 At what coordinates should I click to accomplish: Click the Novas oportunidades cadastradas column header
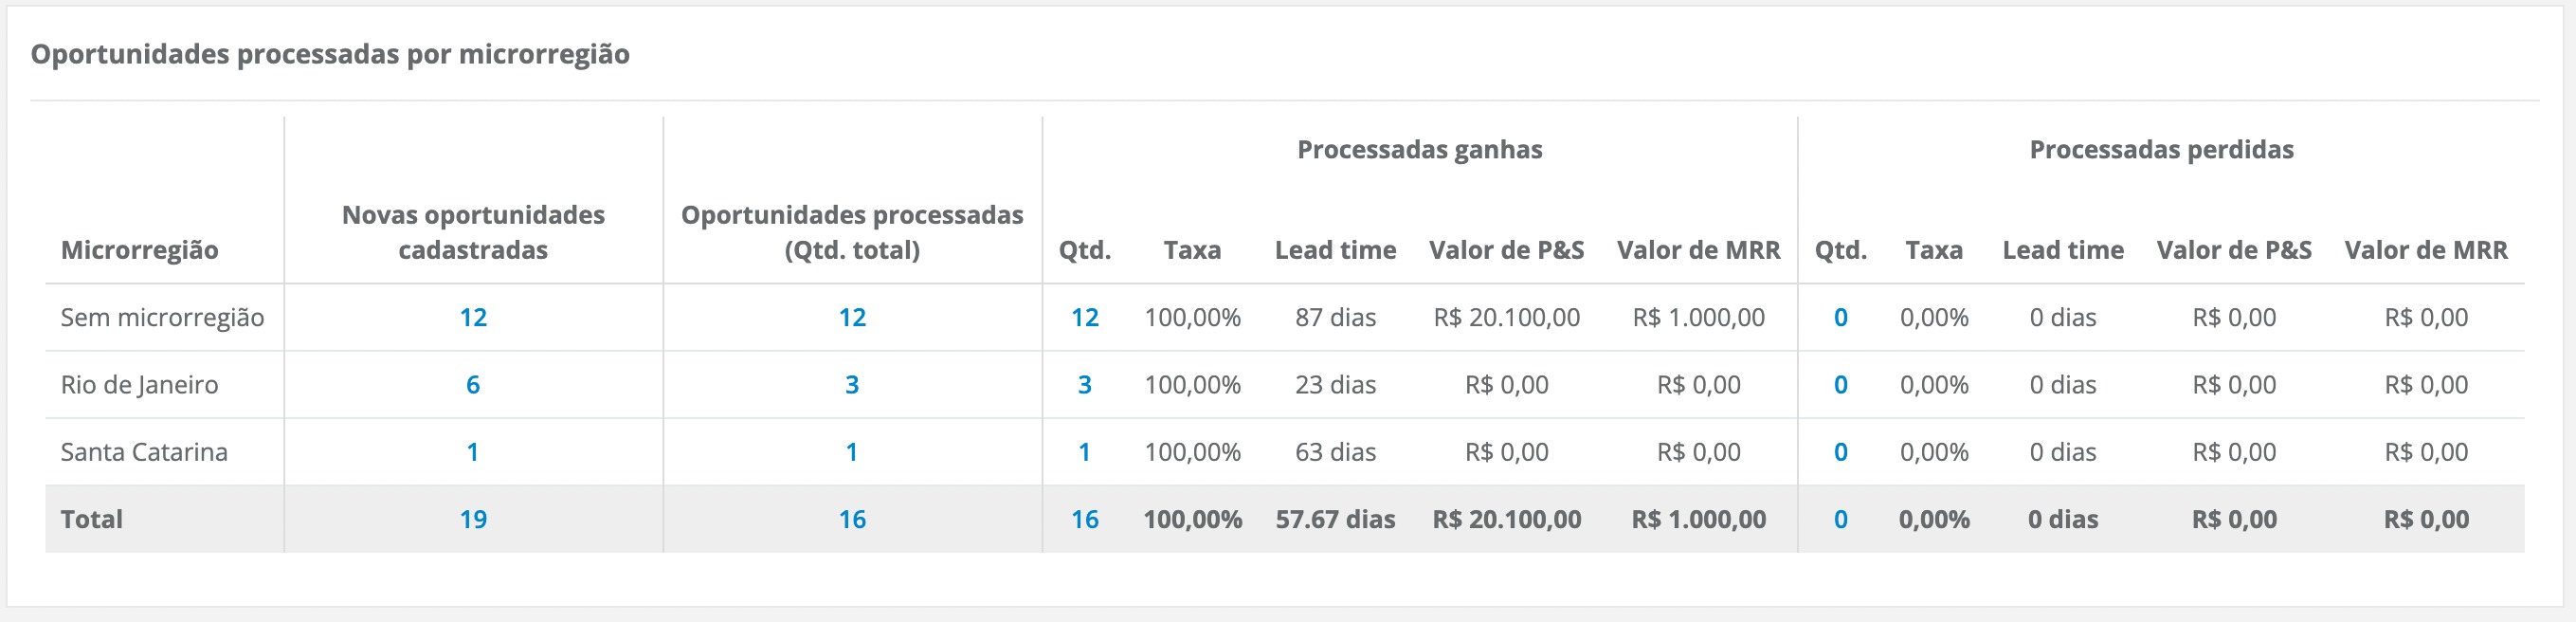point(473,232)
